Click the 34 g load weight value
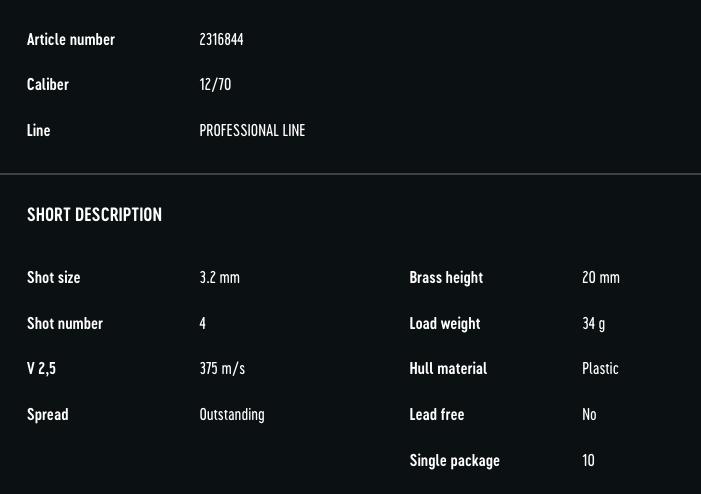701x494 pixels. [x=594, y=324]
